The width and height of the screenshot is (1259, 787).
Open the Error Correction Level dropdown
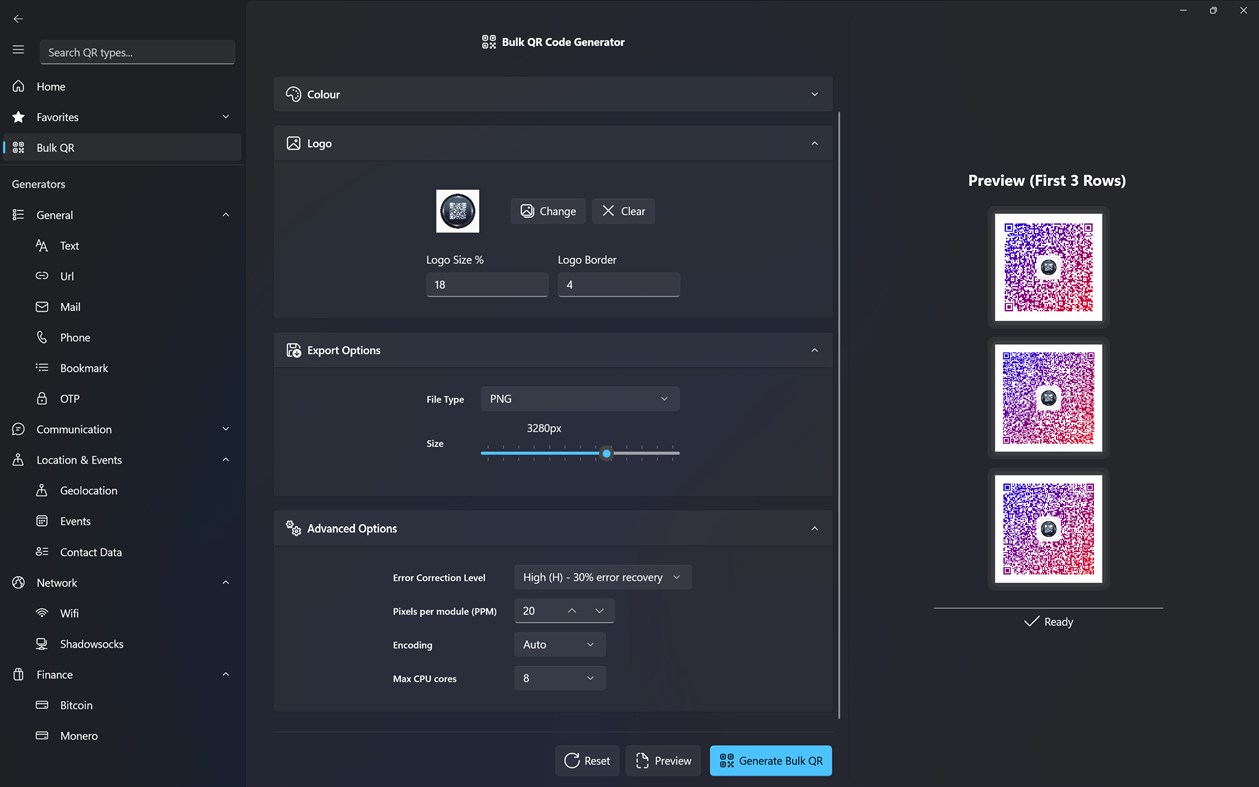pos(602,577)
